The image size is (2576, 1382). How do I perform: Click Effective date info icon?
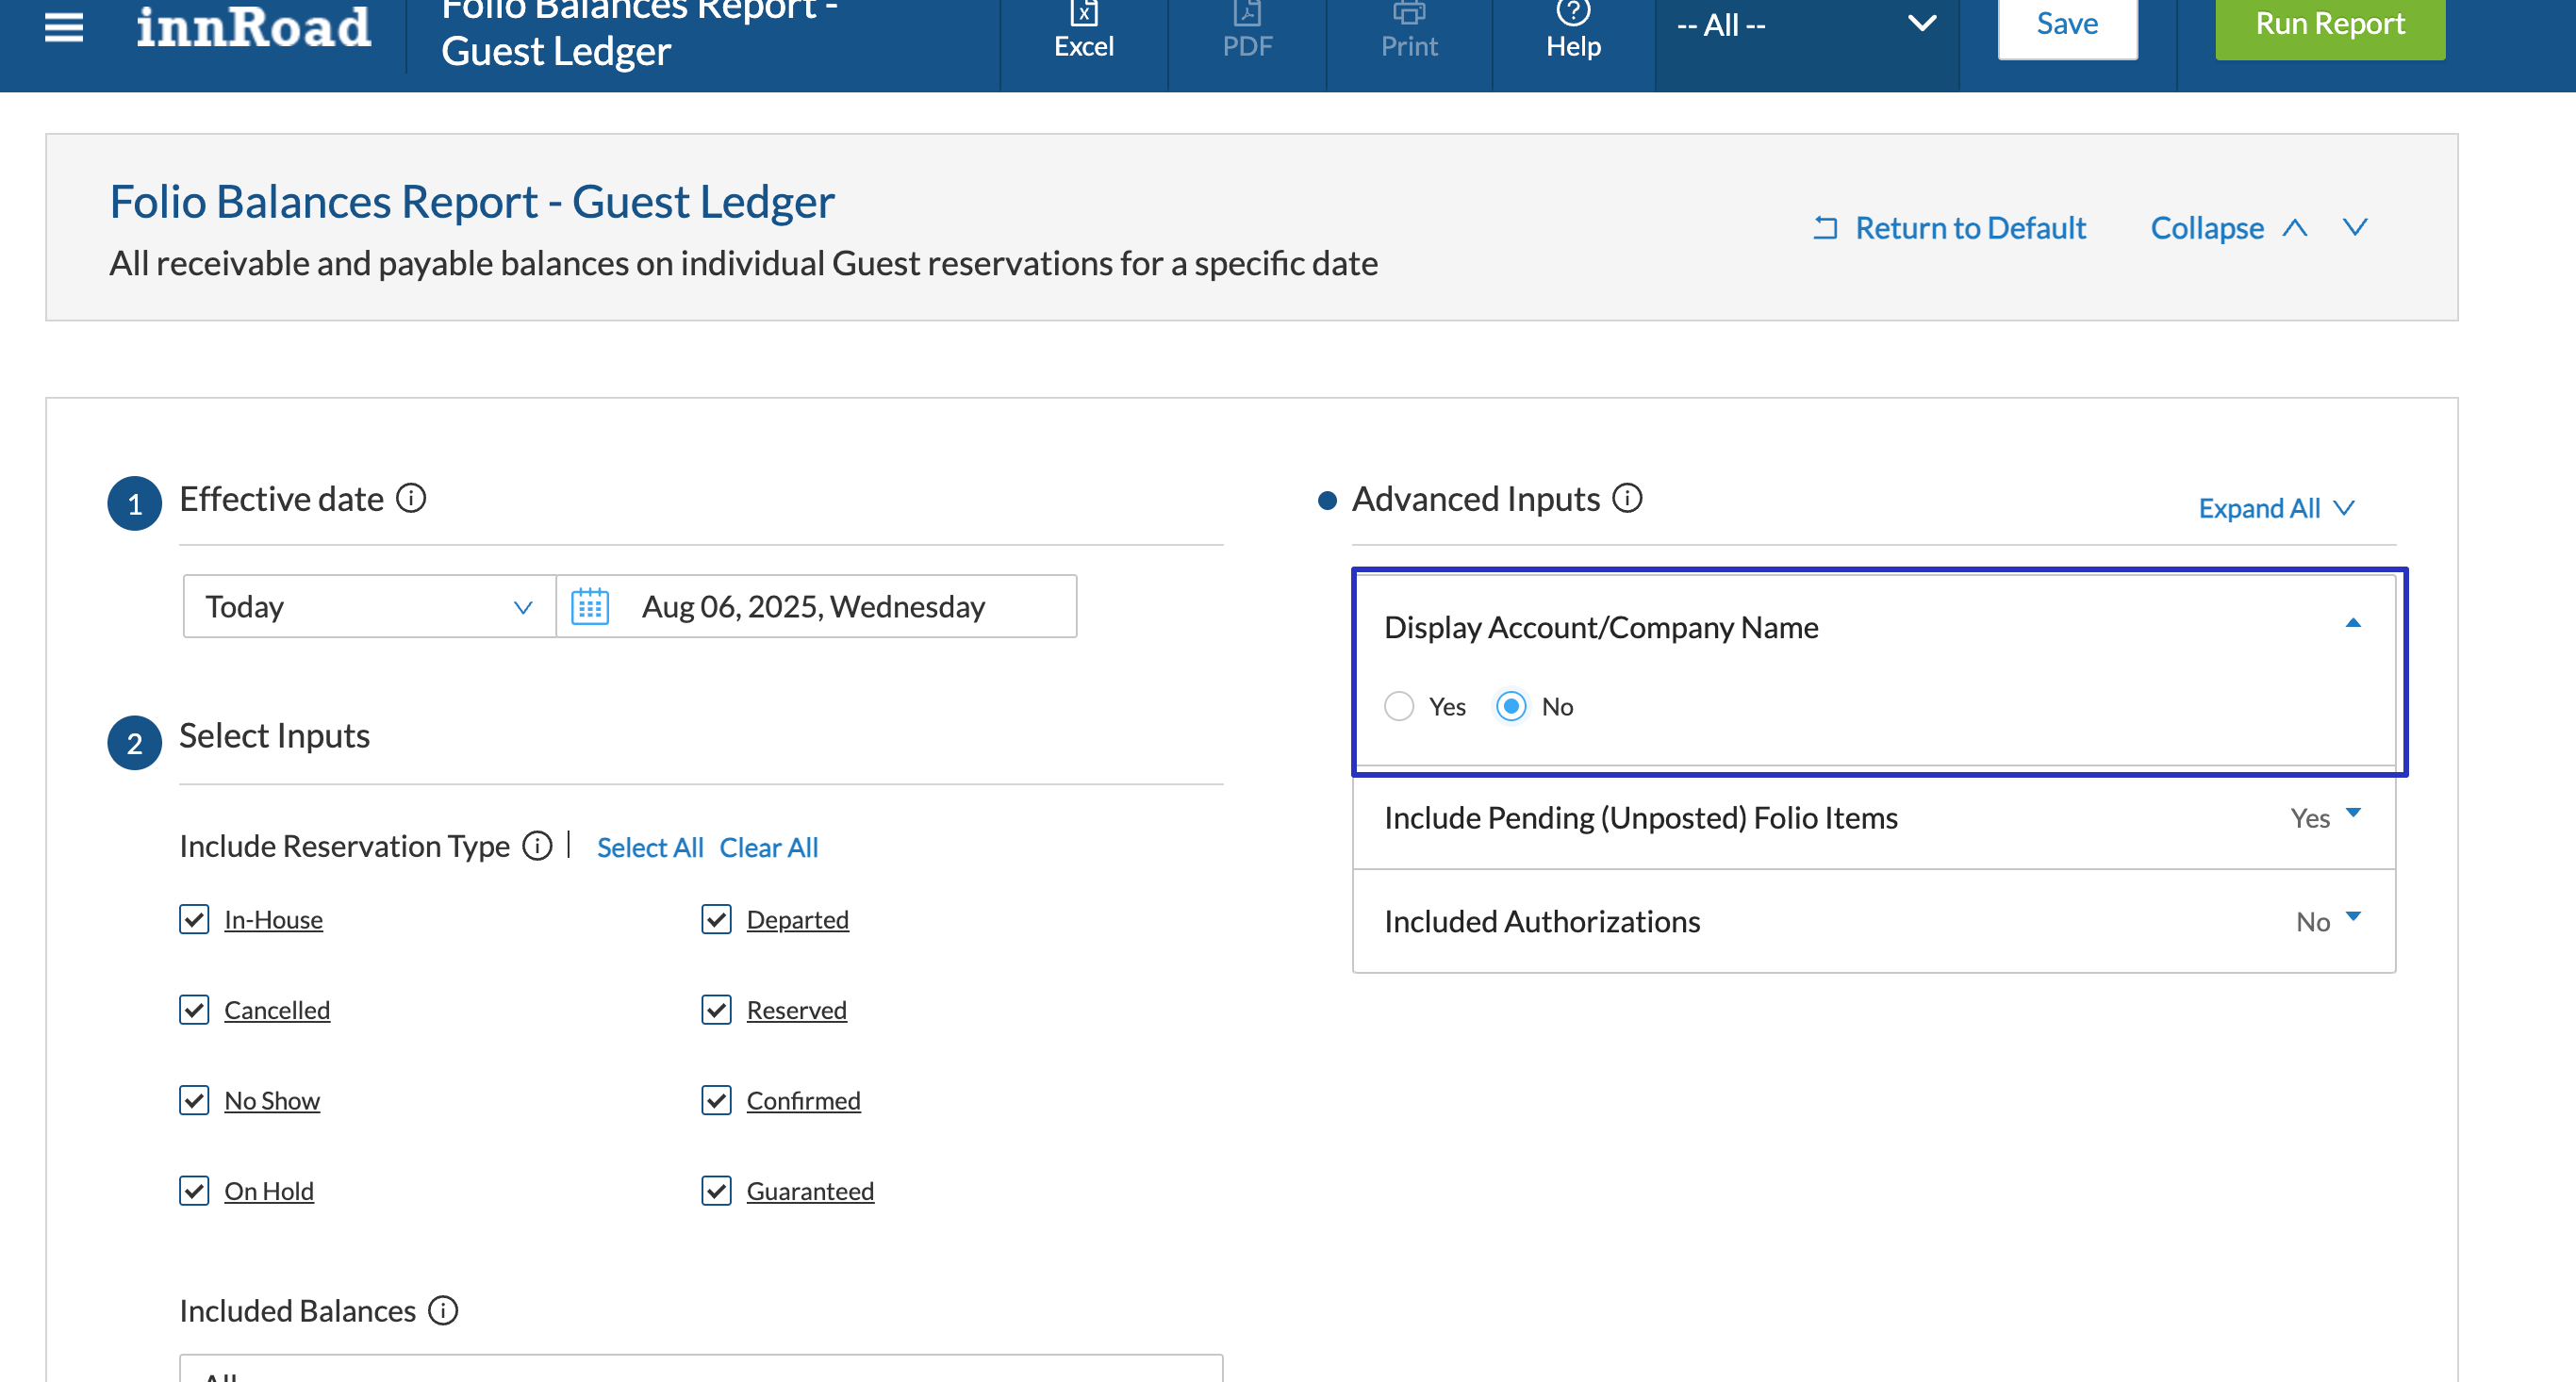tap(411, 497)
